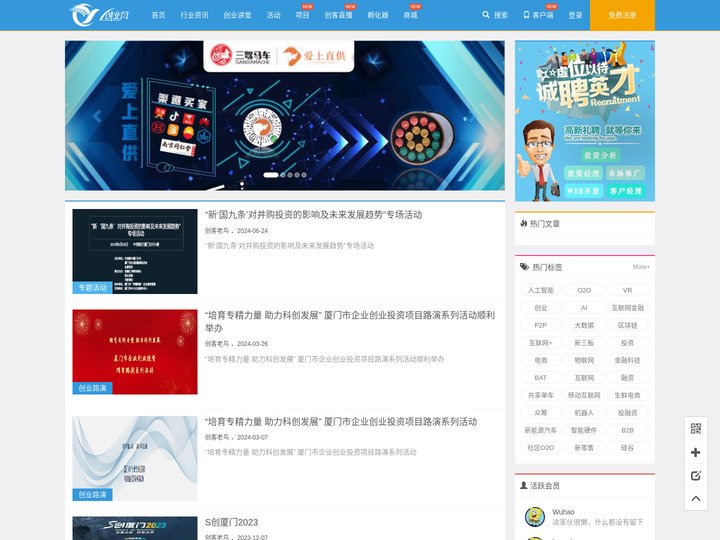Go back to top via arrow button
Viewport: 720px width, 540px height.
[x=696, y=499]
